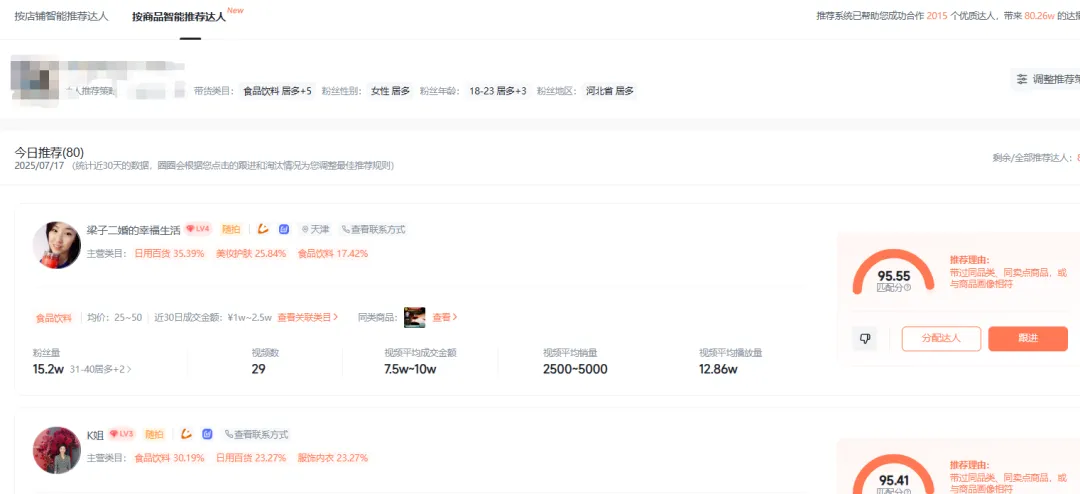This screenshot has width=1080, height=494.
Task: Click orange swirl icon beside 梁子二婶的幸福生活
Action: (x=264, y=229)
